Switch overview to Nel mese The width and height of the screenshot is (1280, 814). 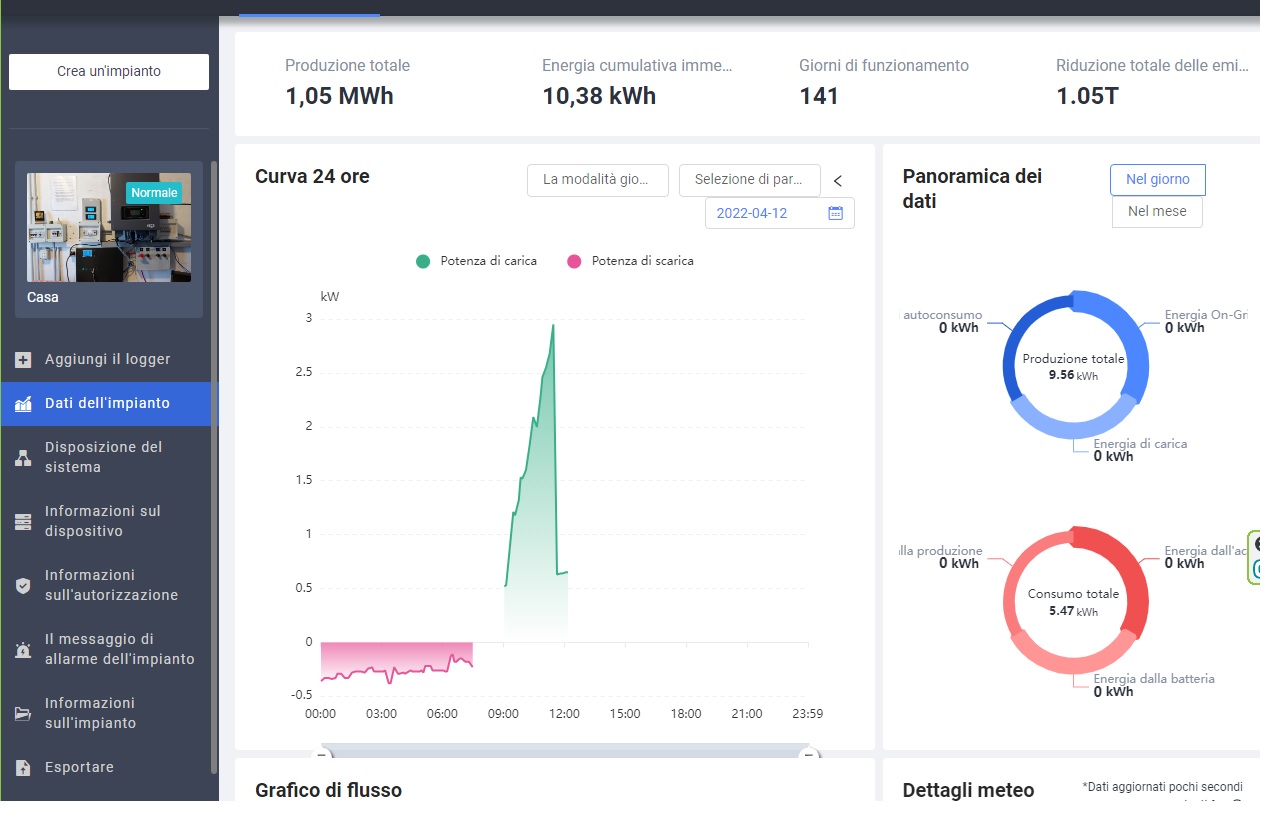coord(1157,212)
